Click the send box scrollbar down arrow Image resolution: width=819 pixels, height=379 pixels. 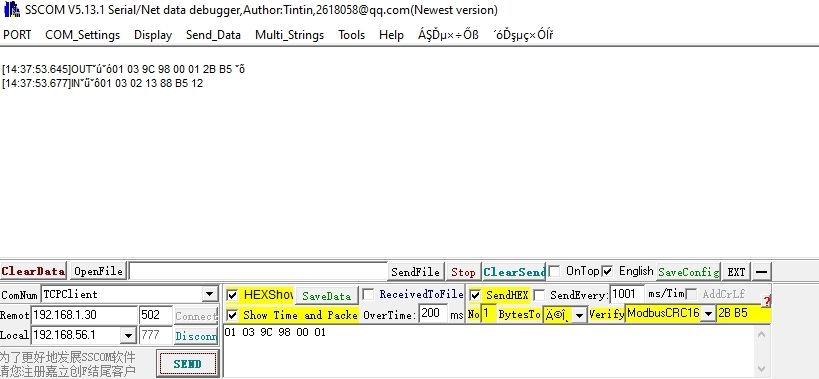[x=761, y=369]
